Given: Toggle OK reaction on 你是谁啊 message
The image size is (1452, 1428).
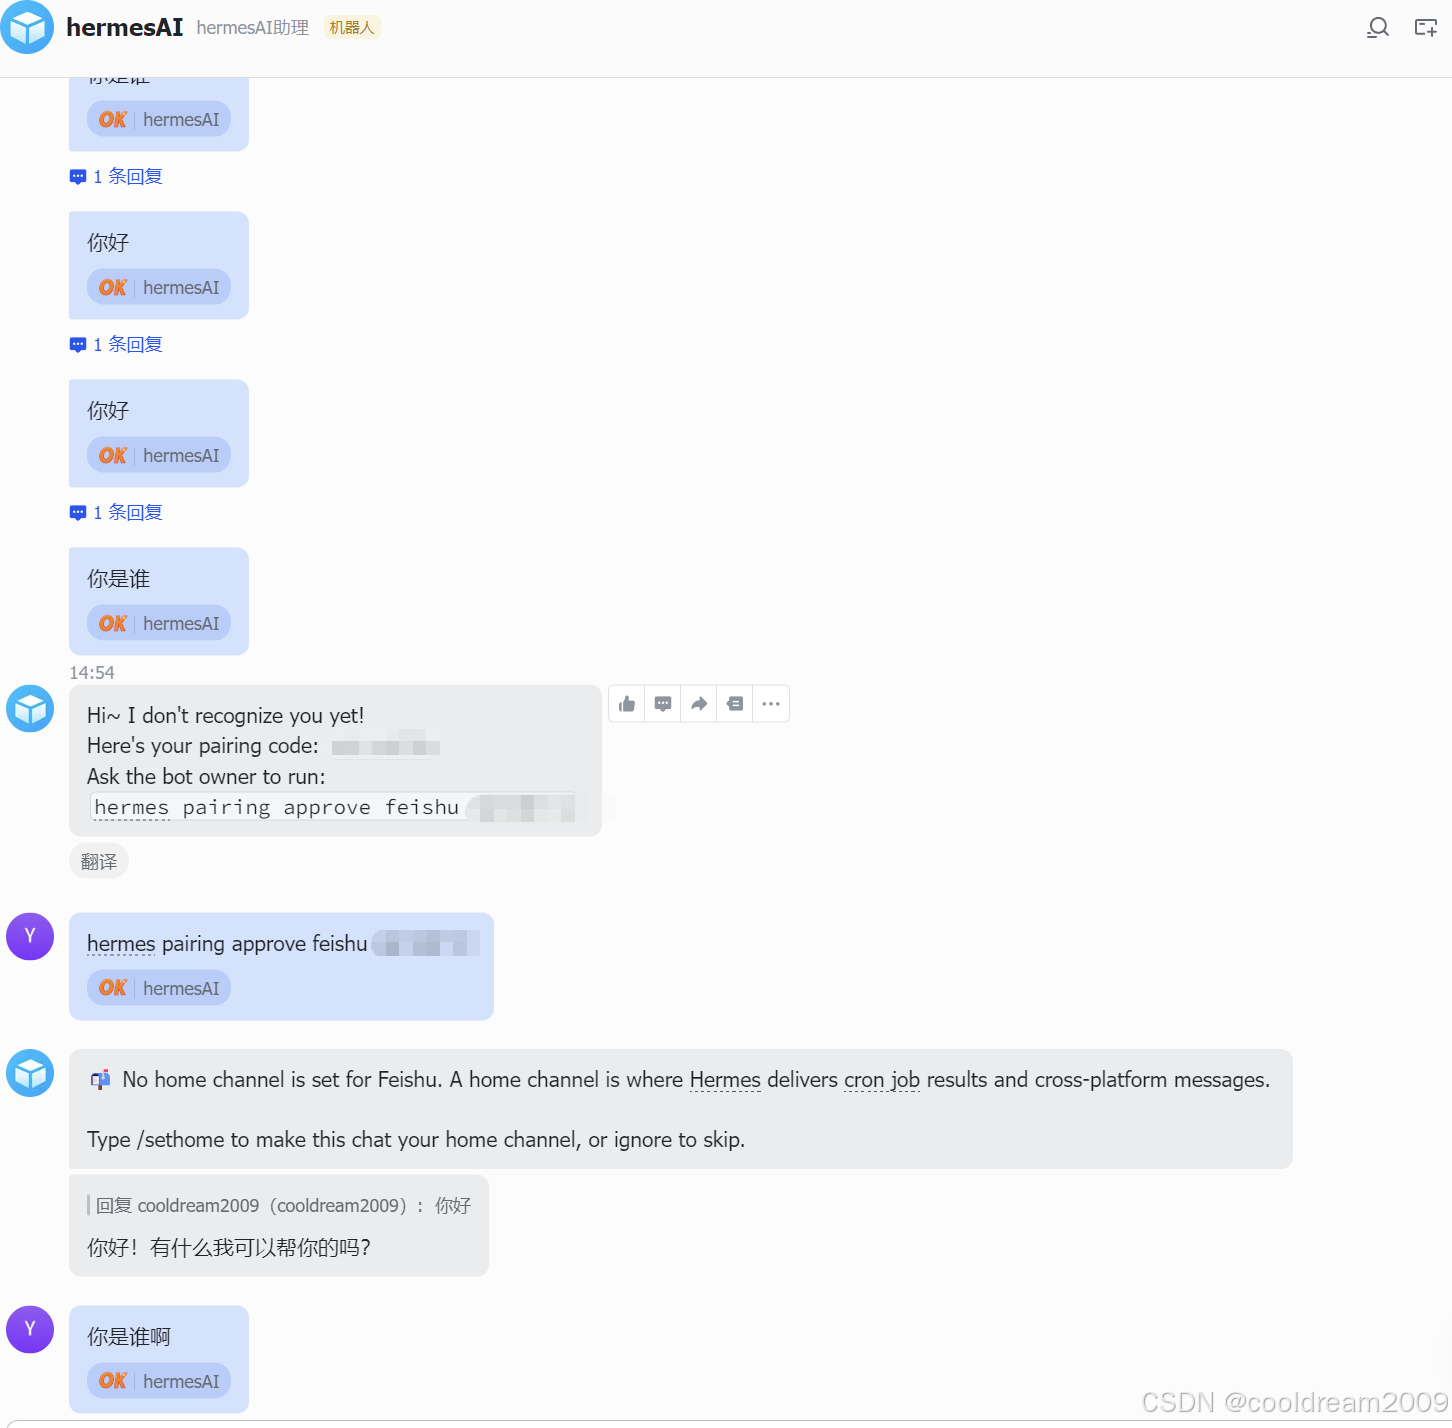Looking at the screenshot, I should click(x=159, y=1381).
